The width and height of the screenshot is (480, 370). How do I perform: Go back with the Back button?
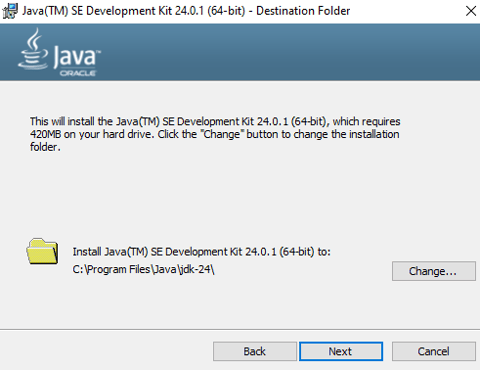255,351
